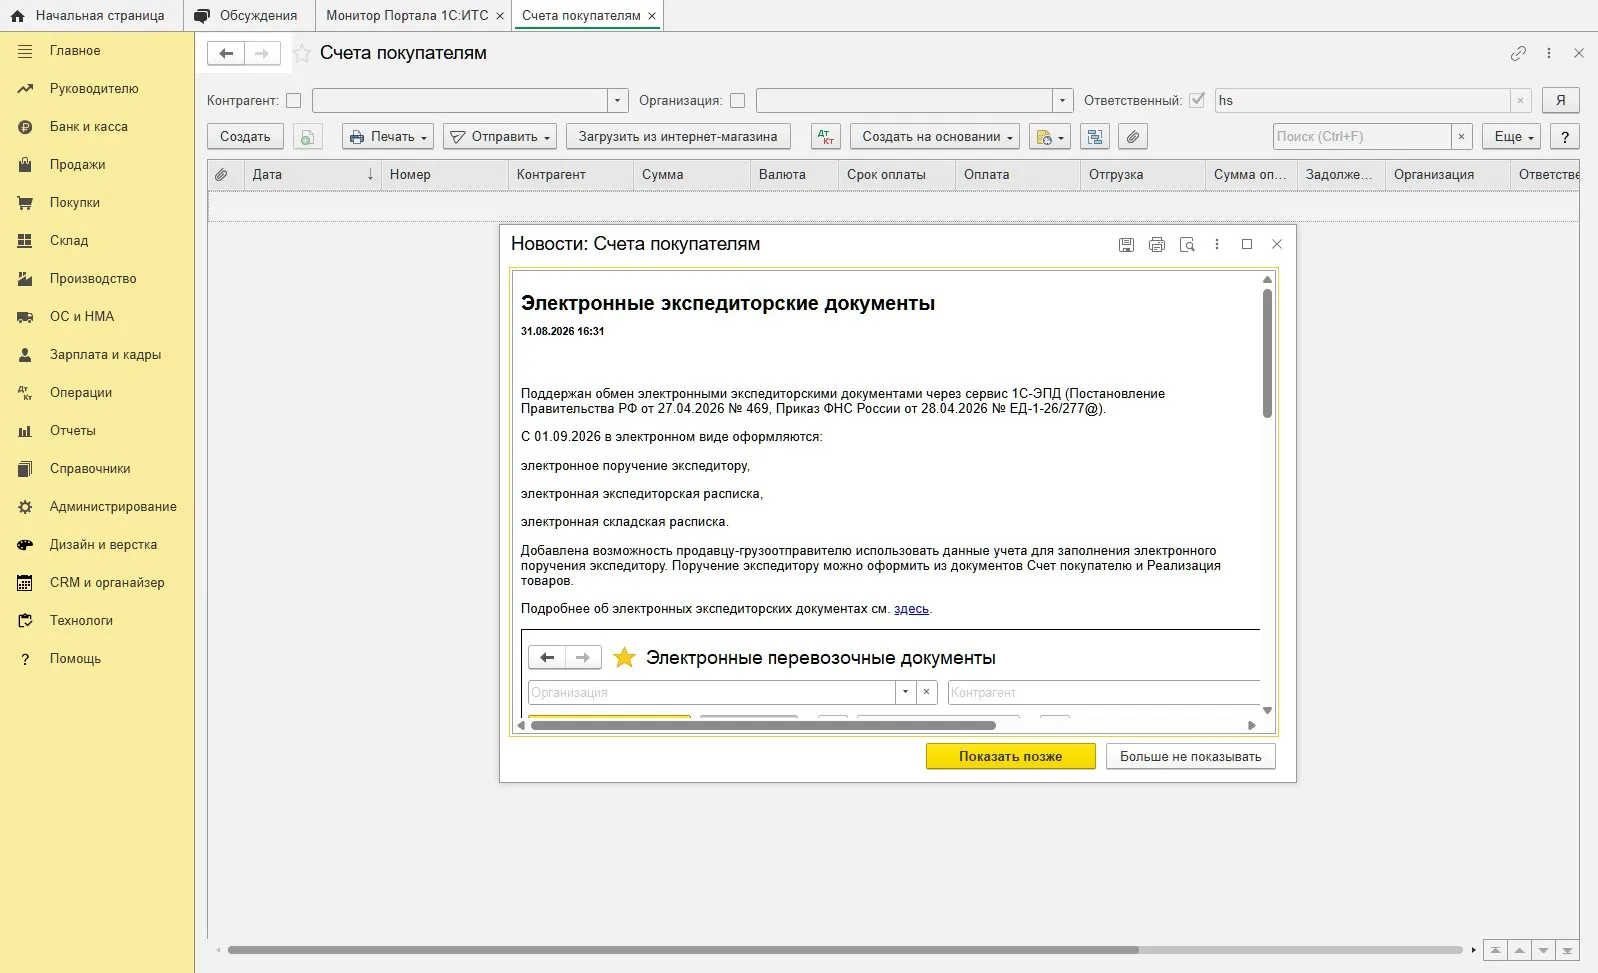1598x973 pixels.
Task: Click the Показать позже button
Action: pos(1011,757)
